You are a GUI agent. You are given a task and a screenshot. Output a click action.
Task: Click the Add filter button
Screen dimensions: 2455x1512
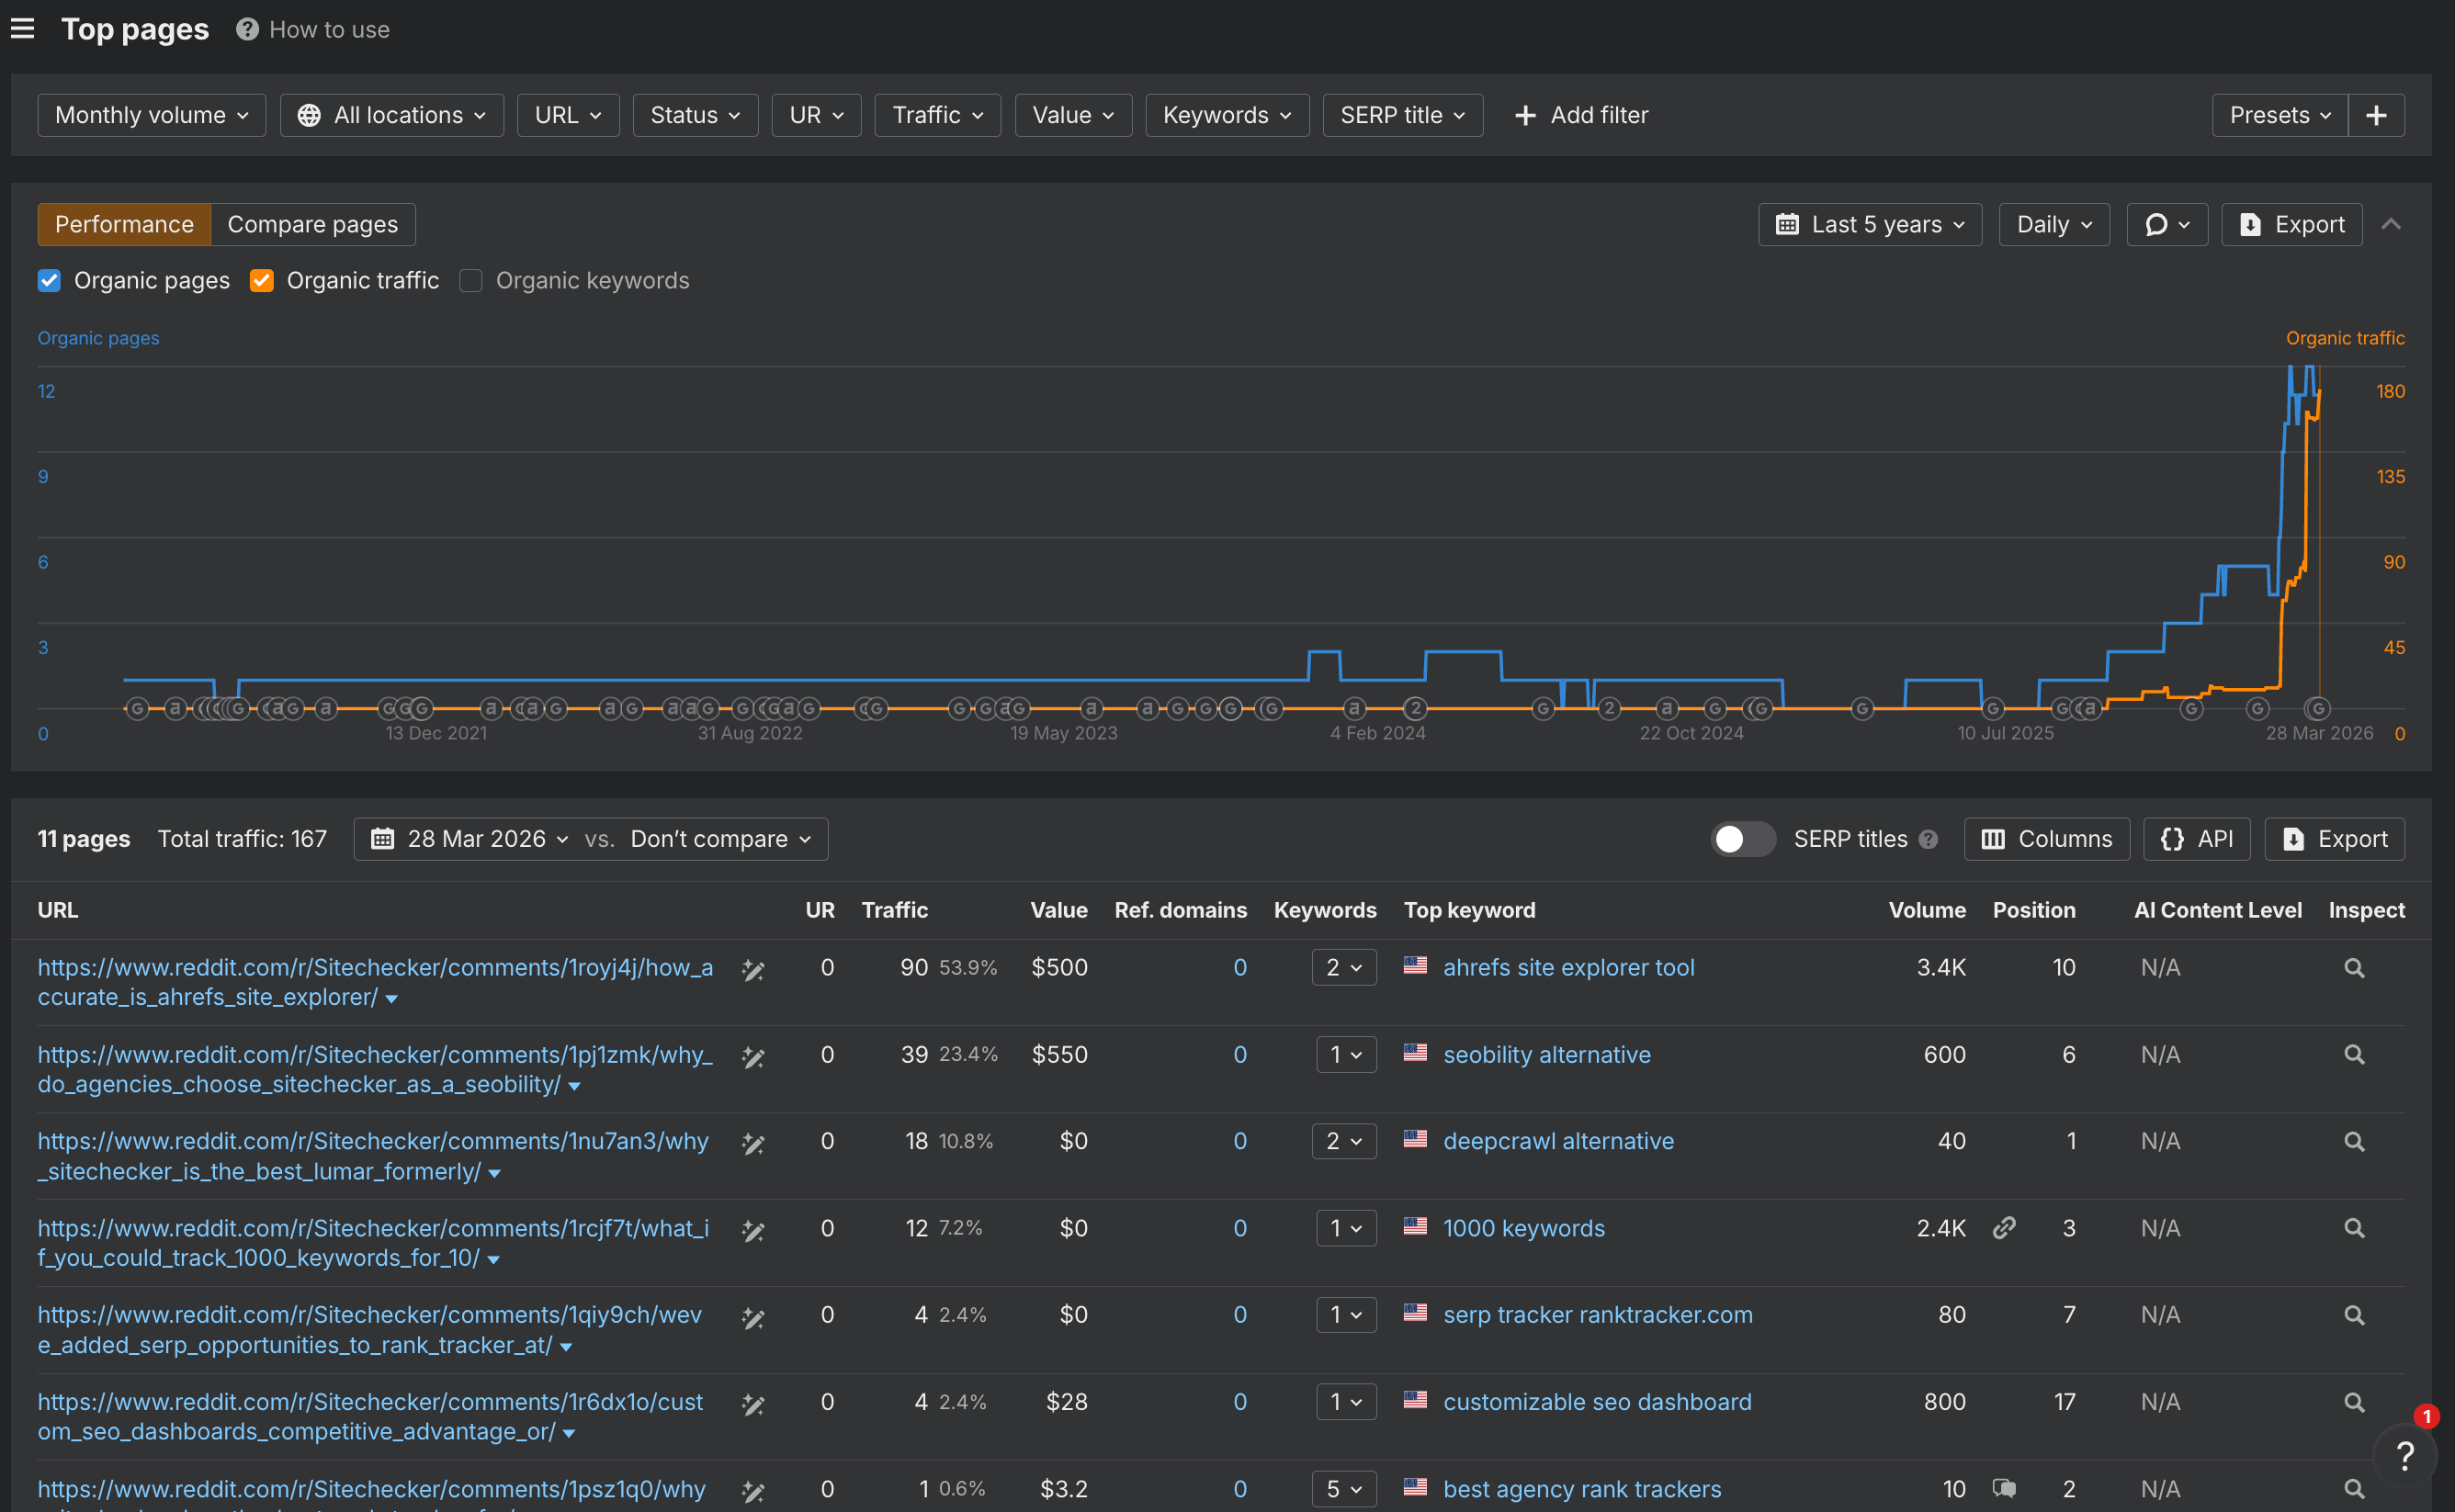tap(1581, 115)
